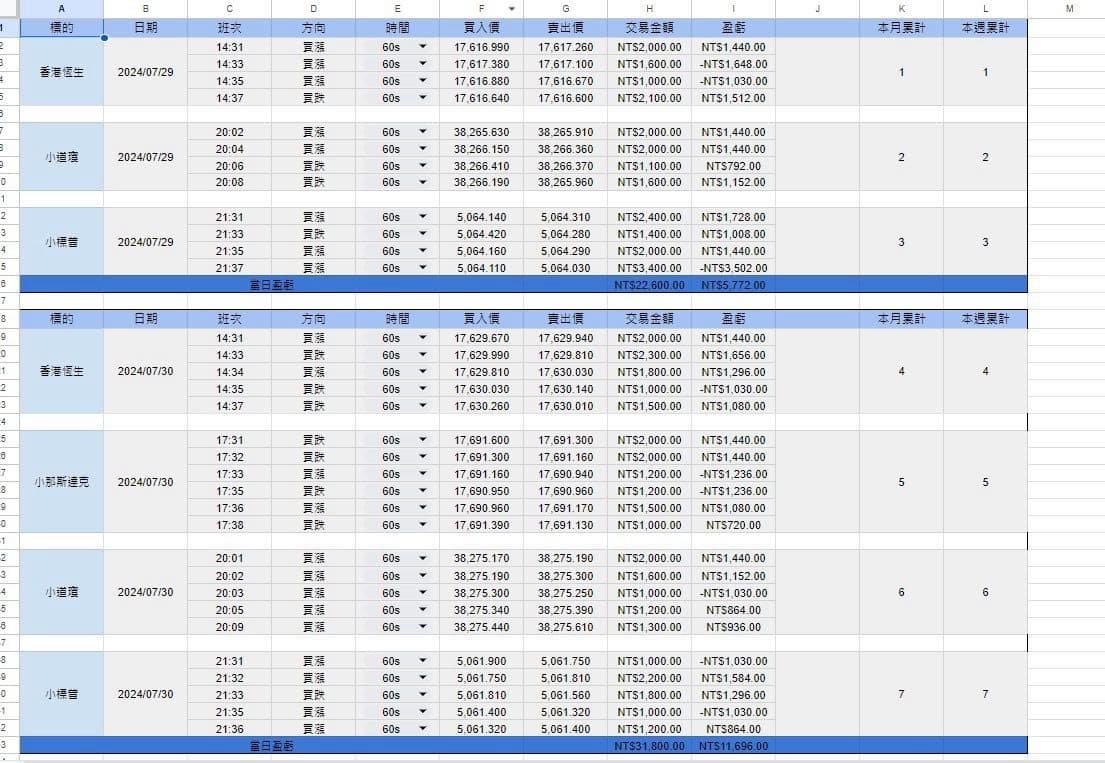Click the sell price cell 38,266.360
The image size is (1105, 763).
pos(565,149)
